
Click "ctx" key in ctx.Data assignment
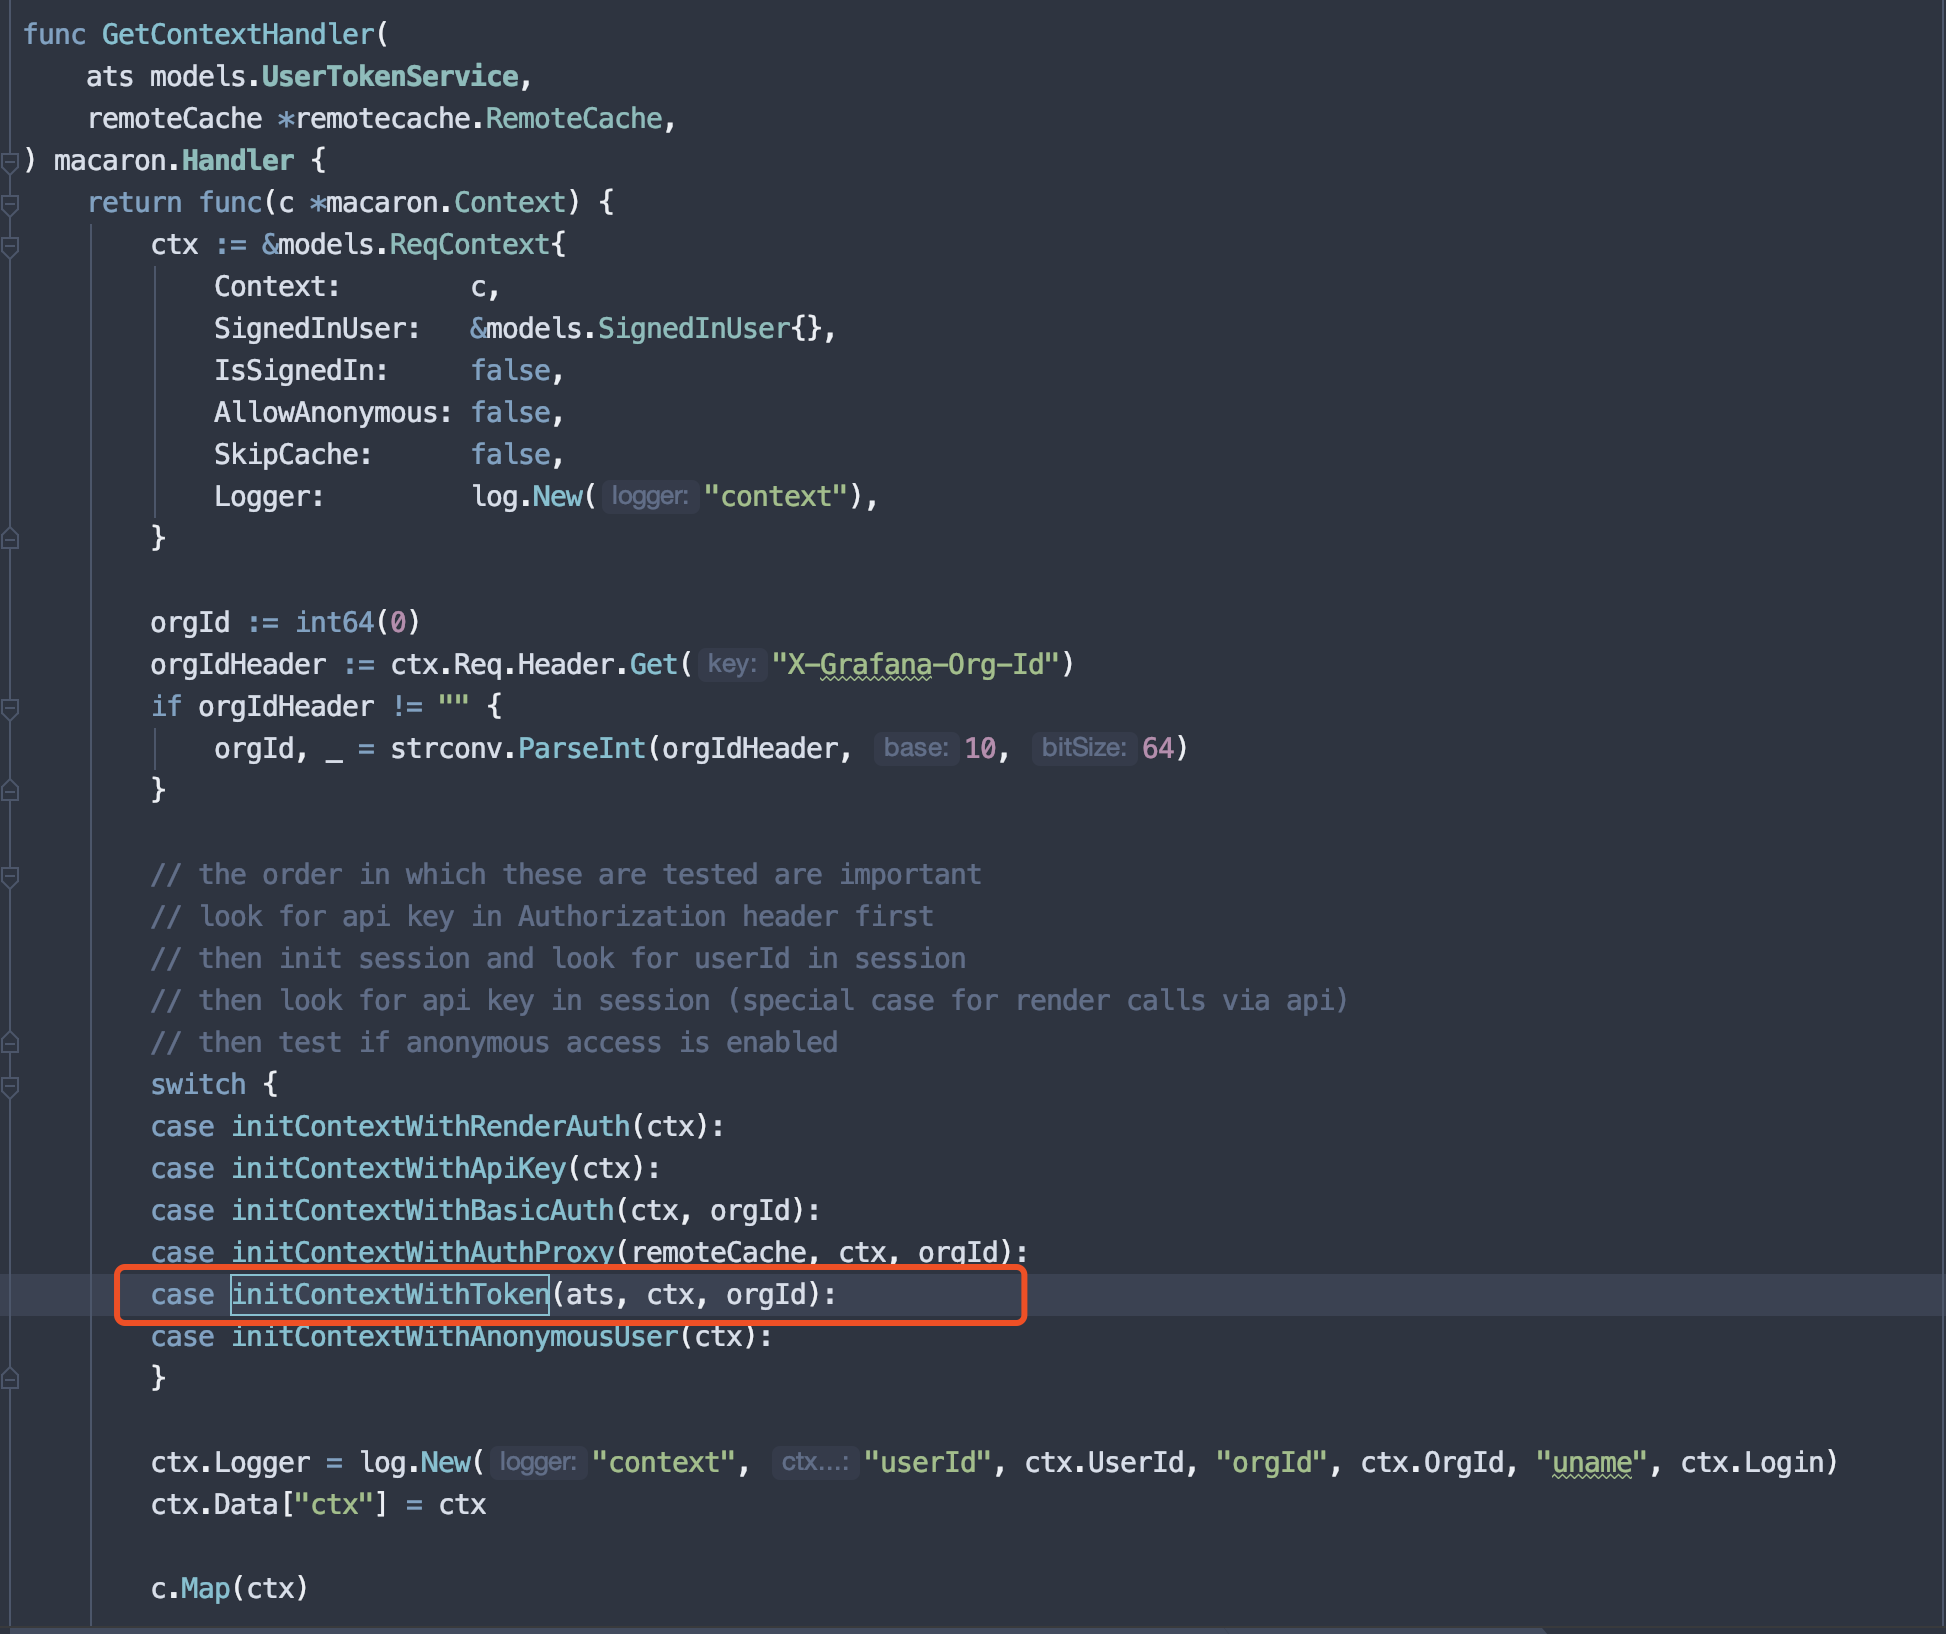pos(334,1504)
